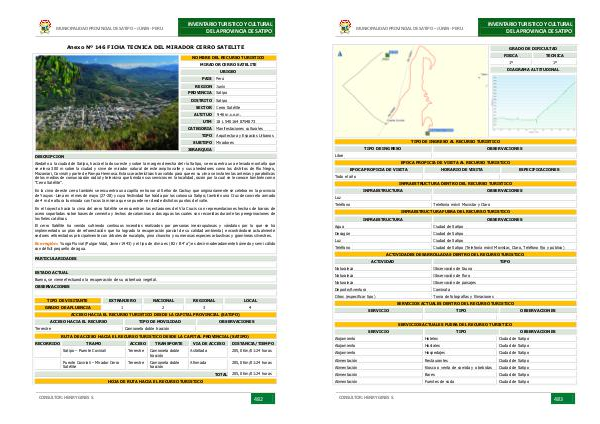Screen dimensions: 600x424
Task: Click the 'Vía de Acceso' column header
Action: [209, 344]
